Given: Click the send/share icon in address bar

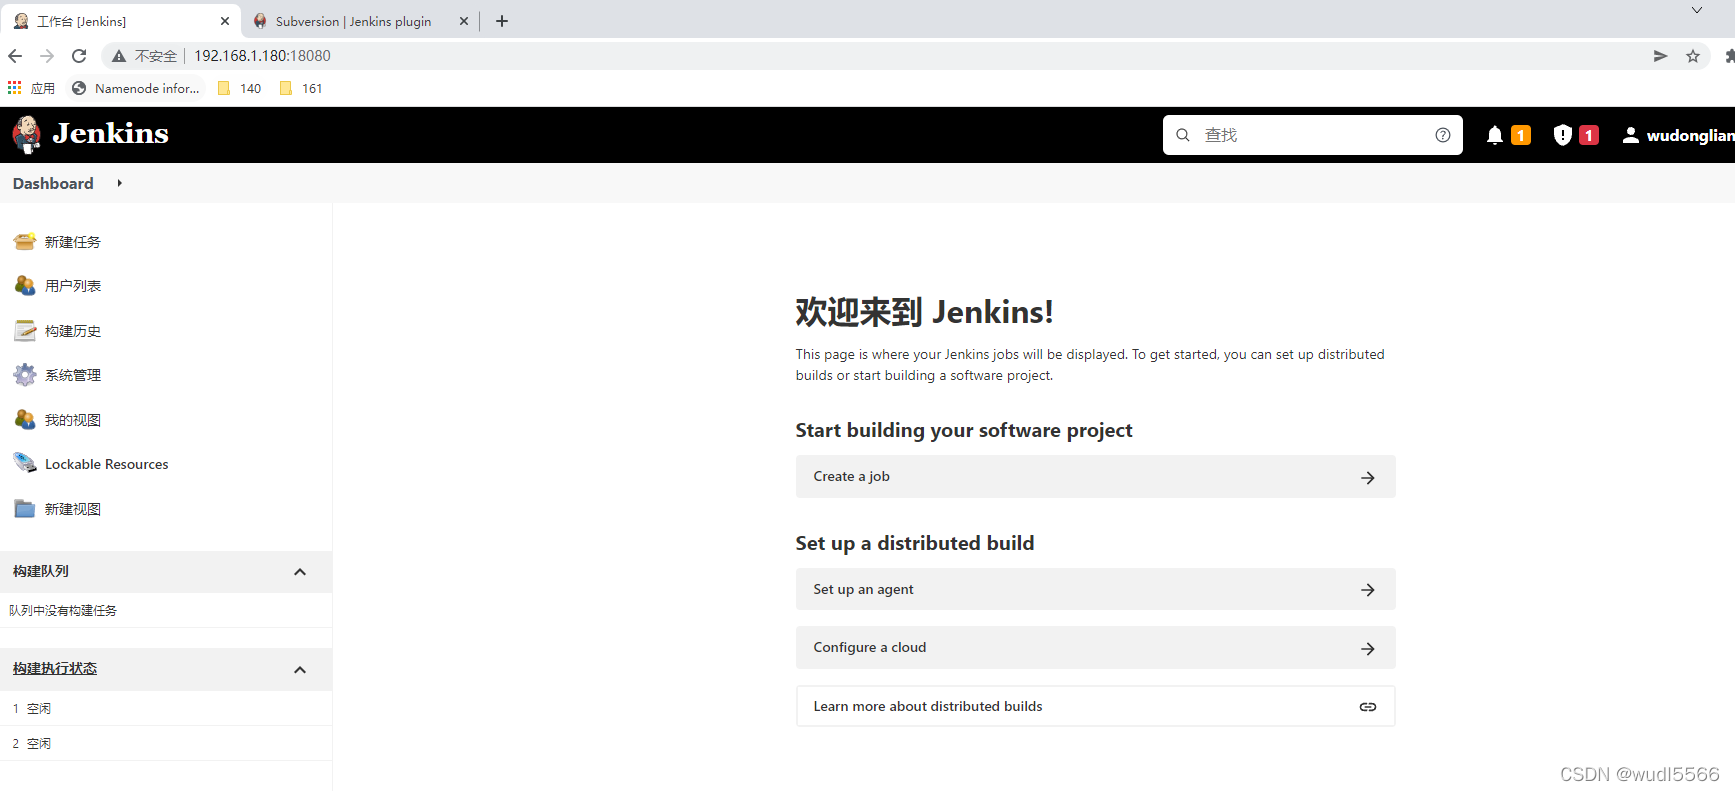Looking at the screenshot, I should 1660,56.
